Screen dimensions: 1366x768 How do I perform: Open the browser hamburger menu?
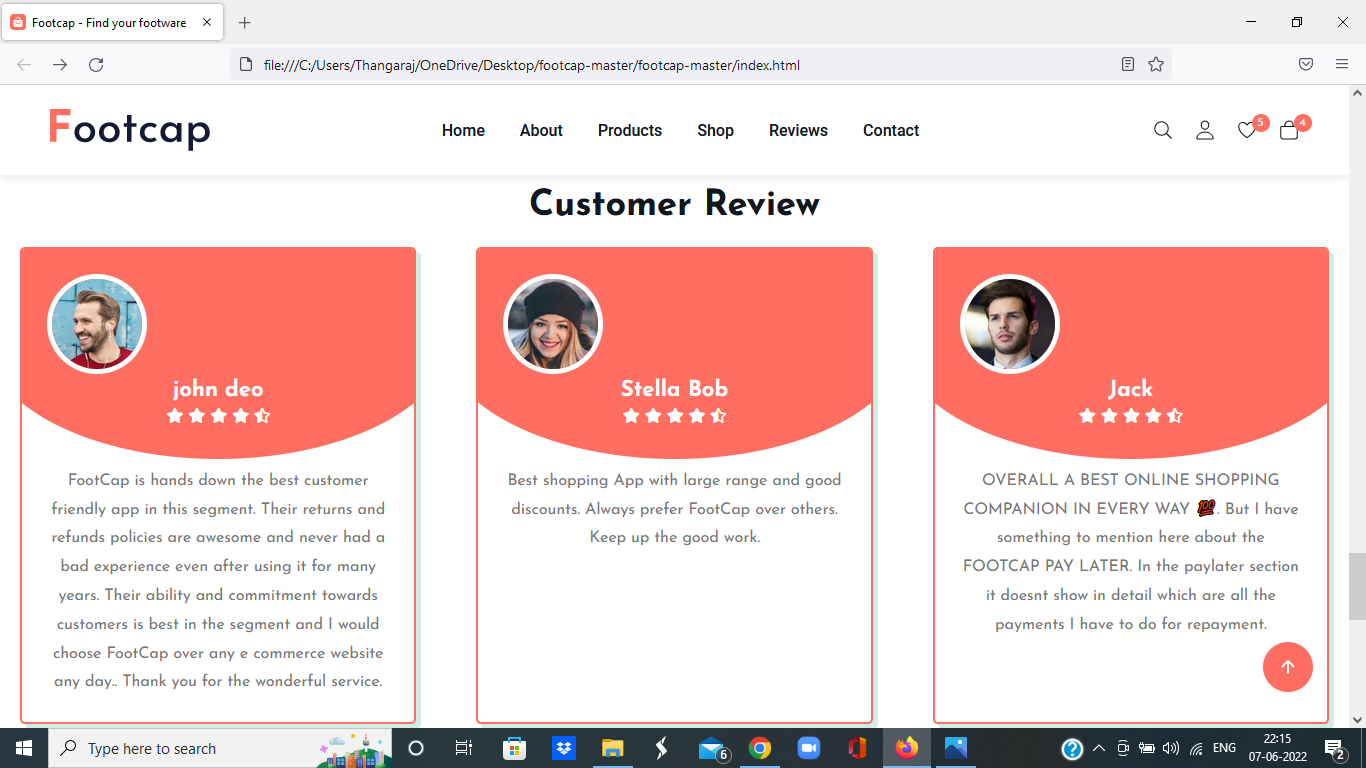click(x=1342, y=64)
